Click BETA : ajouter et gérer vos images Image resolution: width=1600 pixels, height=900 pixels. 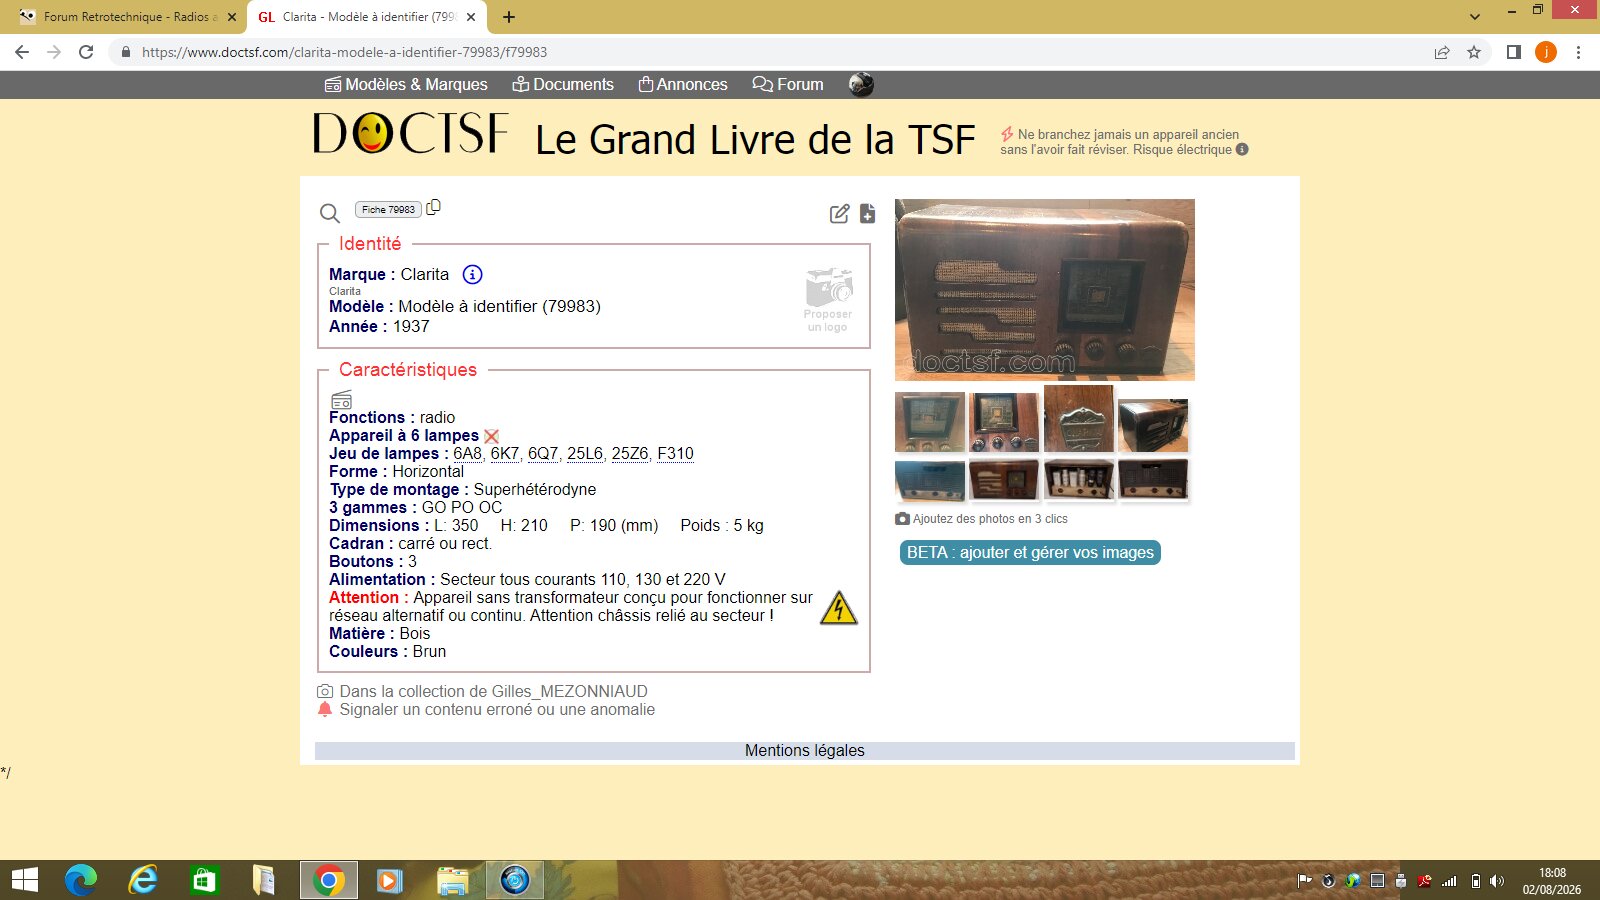pyautogui.click(x=1030, y=553)
